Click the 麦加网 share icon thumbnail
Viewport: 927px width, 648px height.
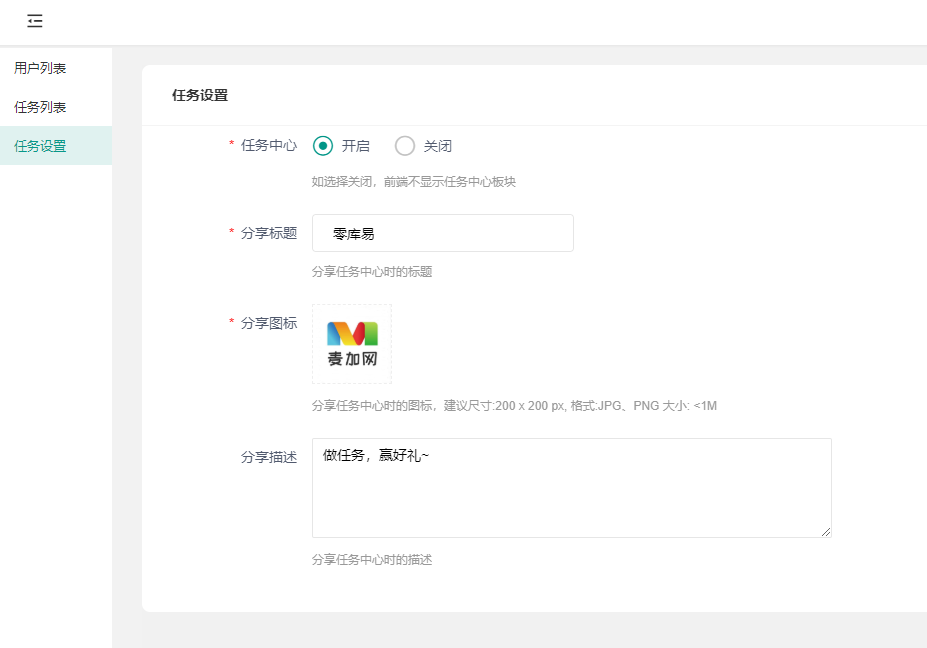(x=352, y=344)
